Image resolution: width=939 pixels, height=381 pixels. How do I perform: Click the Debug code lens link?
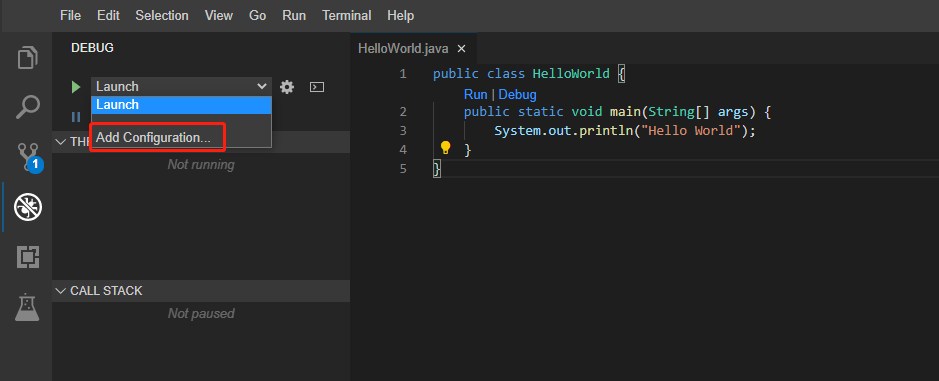[517, 95]
